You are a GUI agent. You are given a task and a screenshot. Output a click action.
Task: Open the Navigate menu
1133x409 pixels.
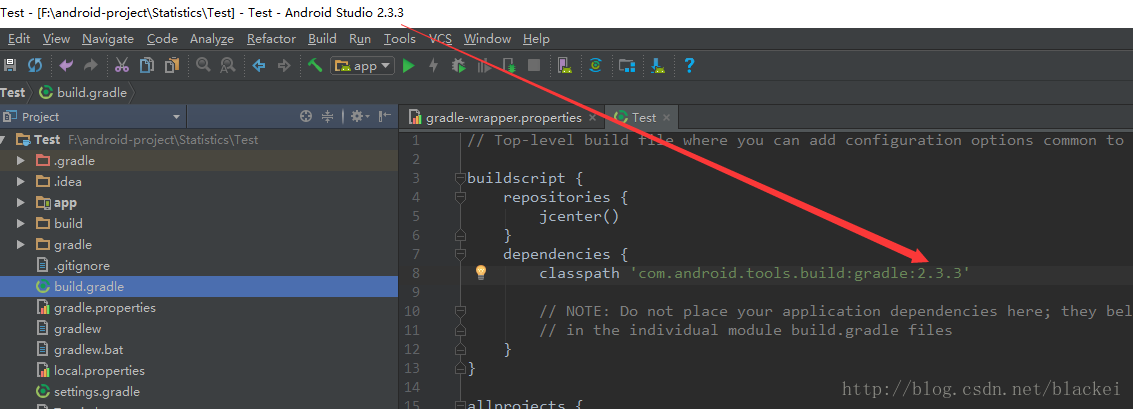(x=108, y=39)
